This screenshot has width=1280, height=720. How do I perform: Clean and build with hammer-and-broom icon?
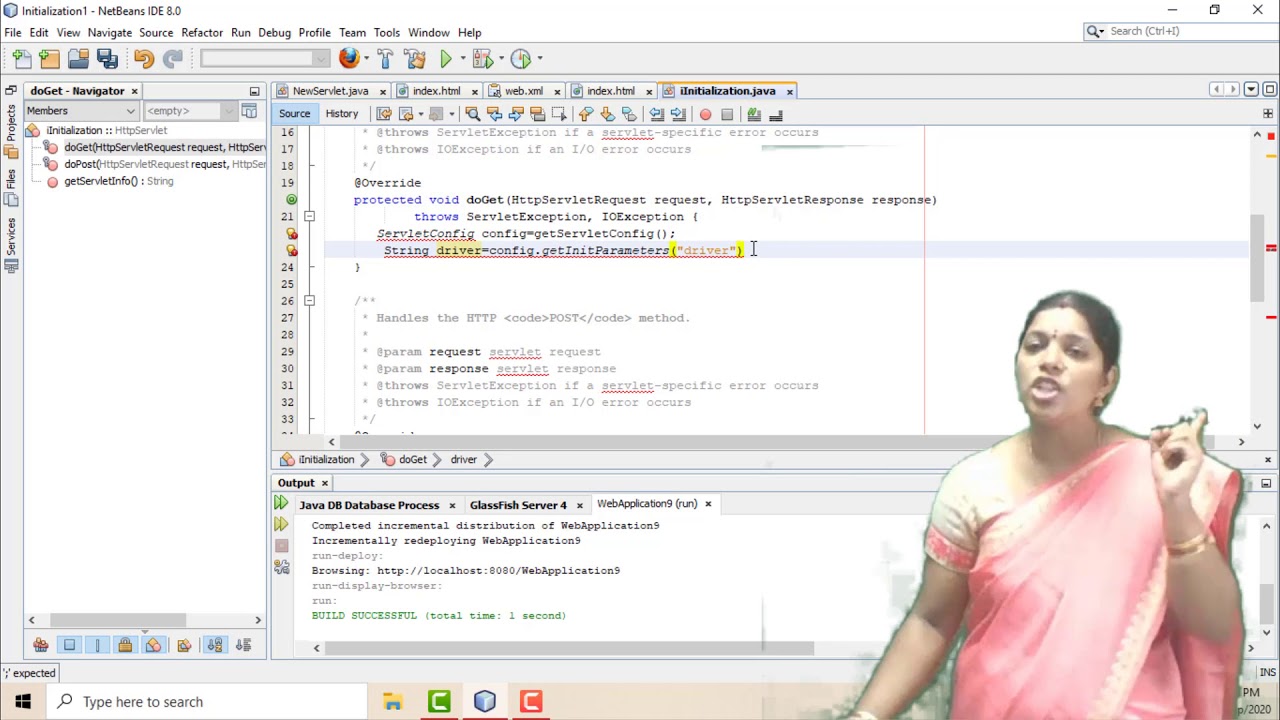coord(415,59)
